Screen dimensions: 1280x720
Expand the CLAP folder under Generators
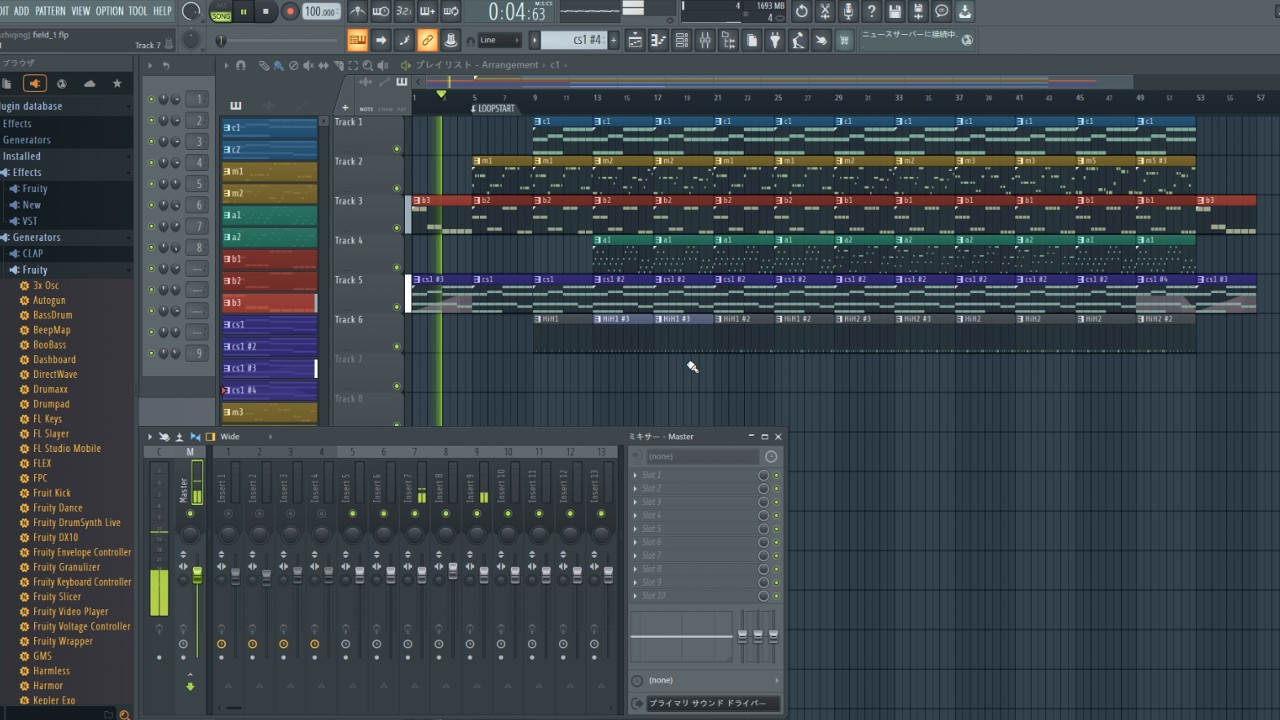click(32, 253)
